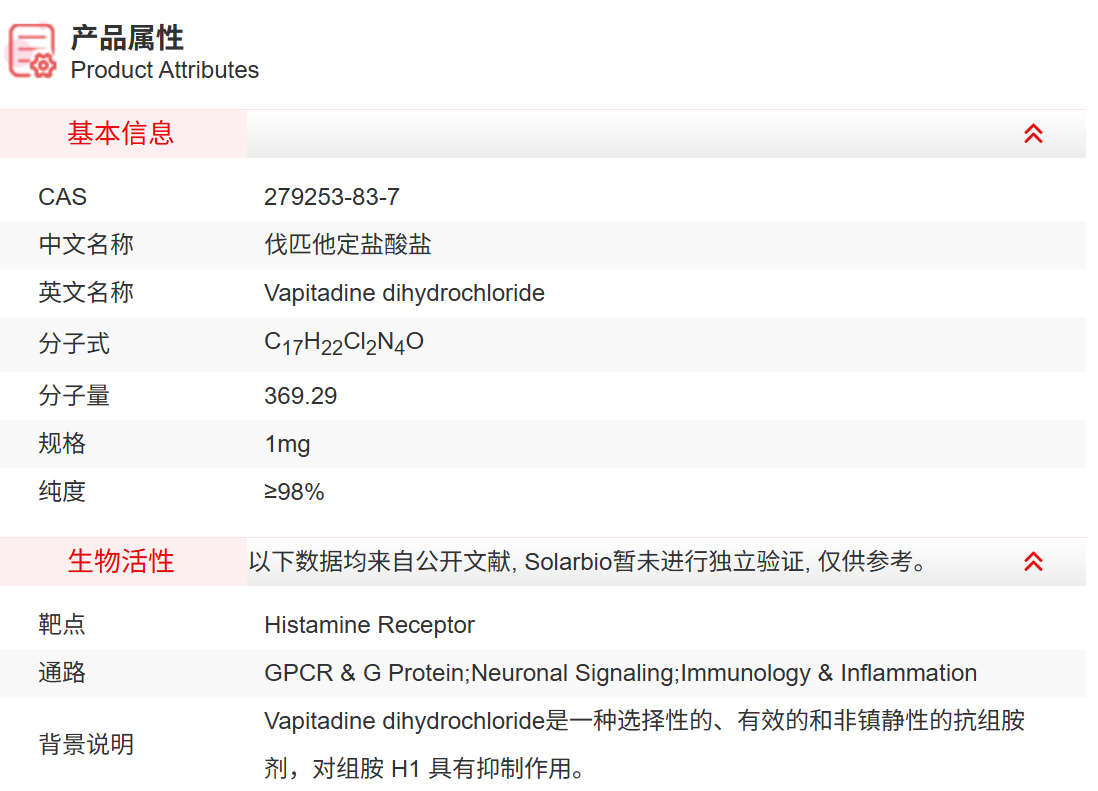Click the molecular formula C17H22Cl2N4O value
Viewport: 1098px width, 791px height.
(x=344, y=341)
